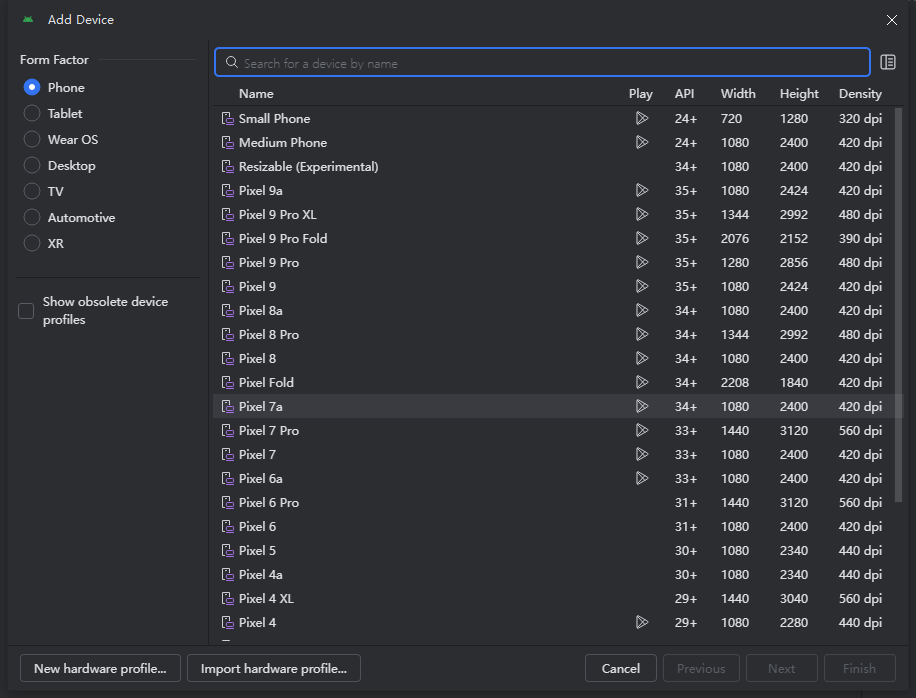
Task: Click the device details panel toggle icon
Action: tap(888, 63)
